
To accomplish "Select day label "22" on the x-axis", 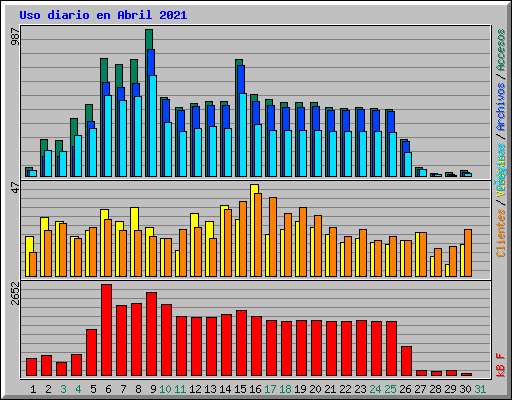I will (345, 389).
